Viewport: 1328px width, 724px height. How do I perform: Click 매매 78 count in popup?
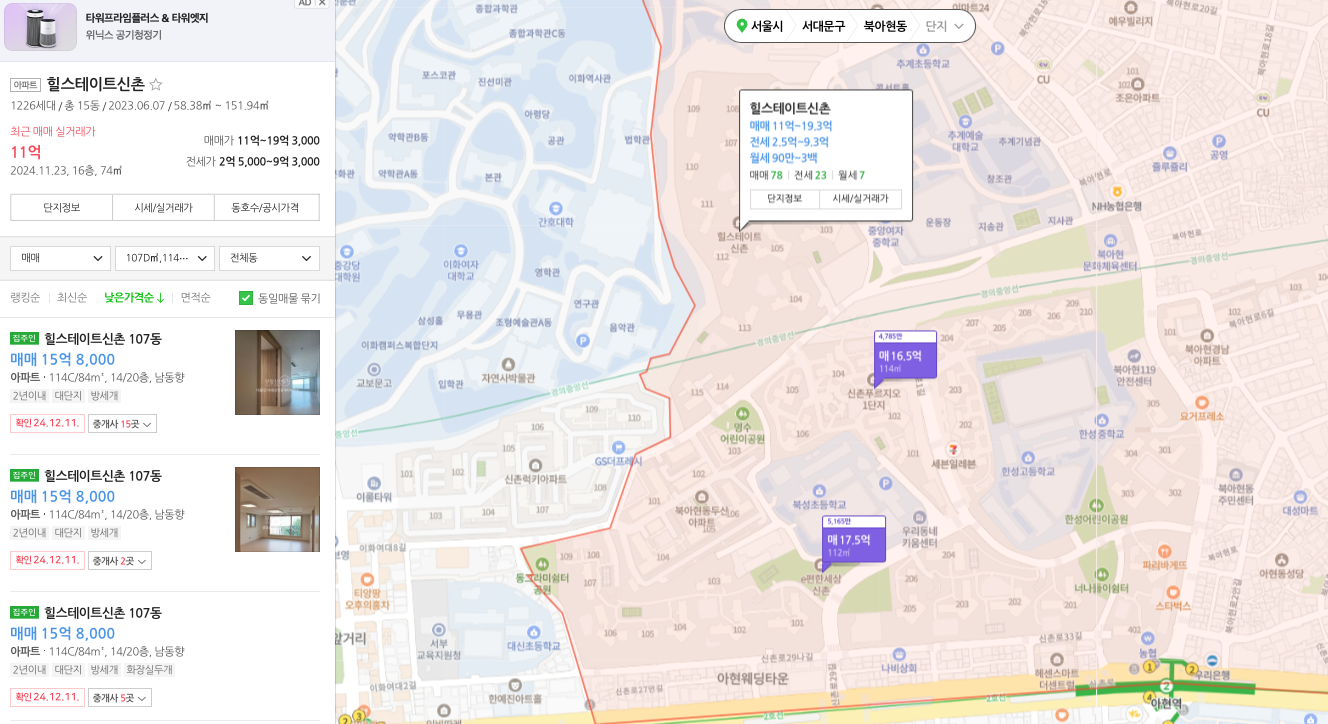766,175
